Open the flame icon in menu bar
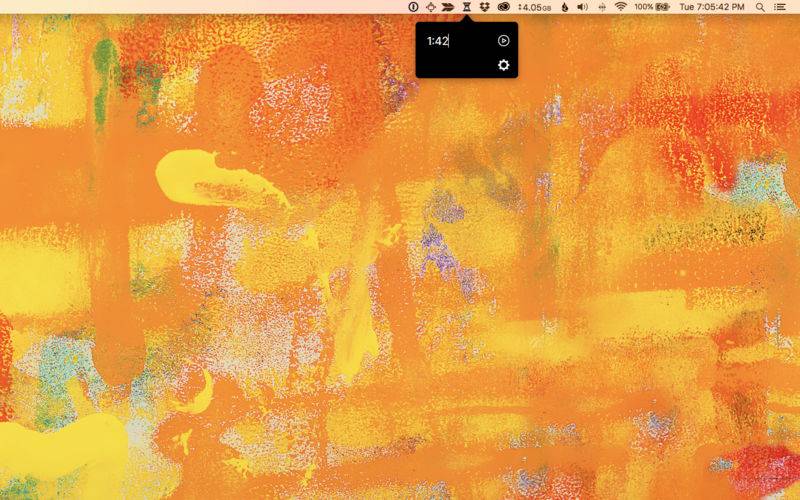This screenshot has width=800, height=500. [564, 7]
